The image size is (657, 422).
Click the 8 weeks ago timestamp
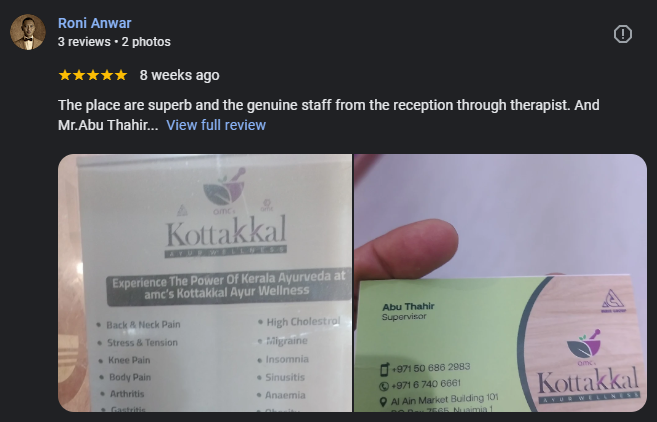[179, 75]
